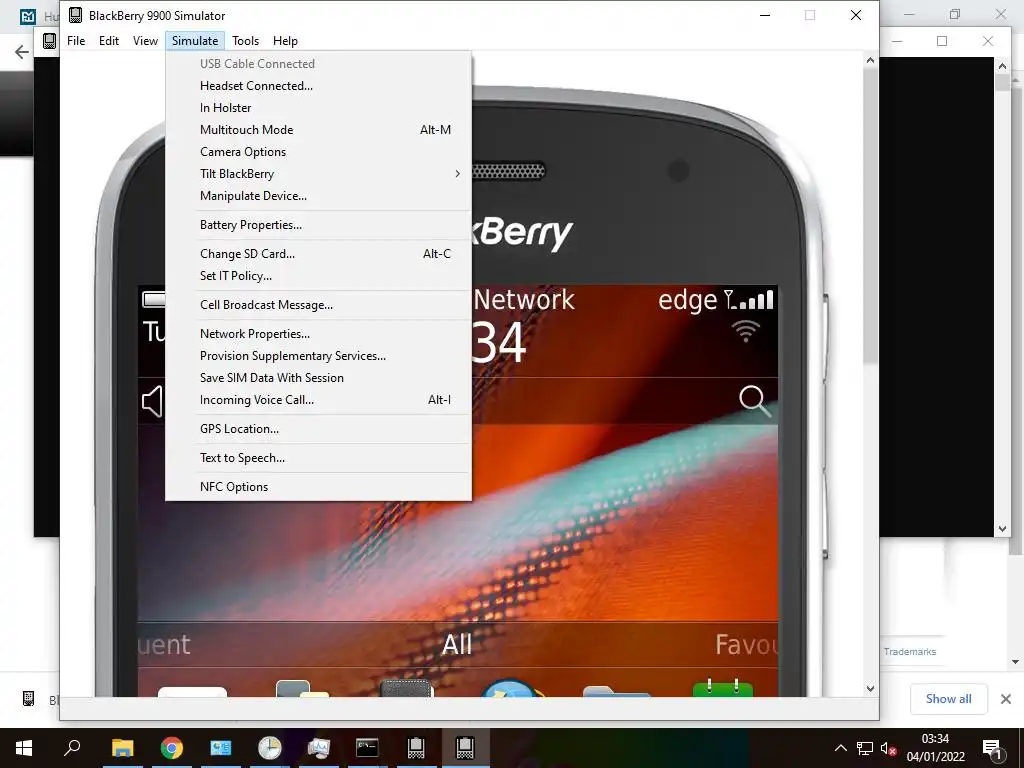The height and width of the screenshot is (768, 1024).
Task: Click the Trademarks link in background window
Action: [x=910, y=652]
